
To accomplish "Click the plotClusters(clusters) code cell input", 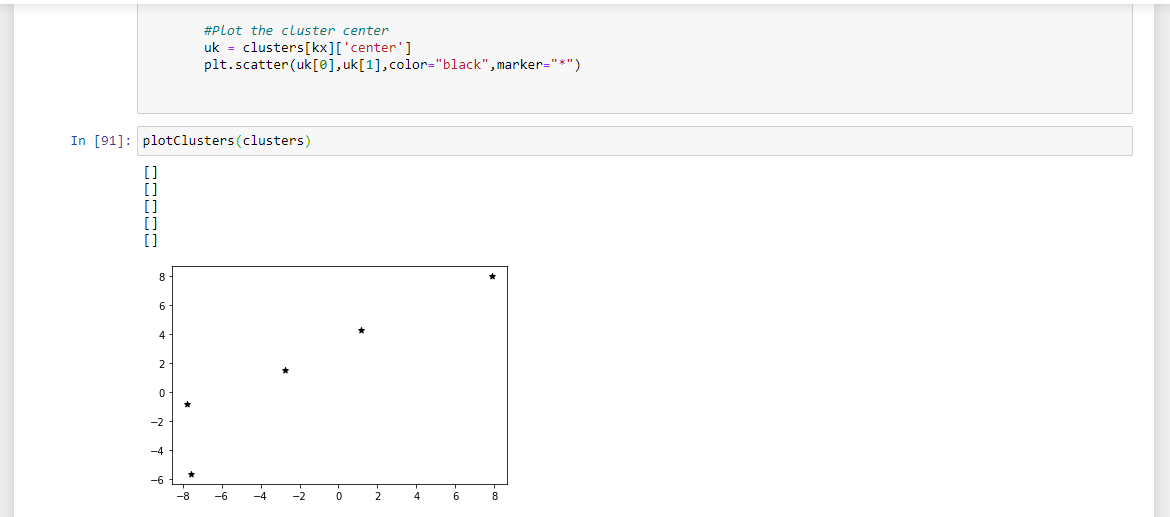I will [x=634, y=141].
